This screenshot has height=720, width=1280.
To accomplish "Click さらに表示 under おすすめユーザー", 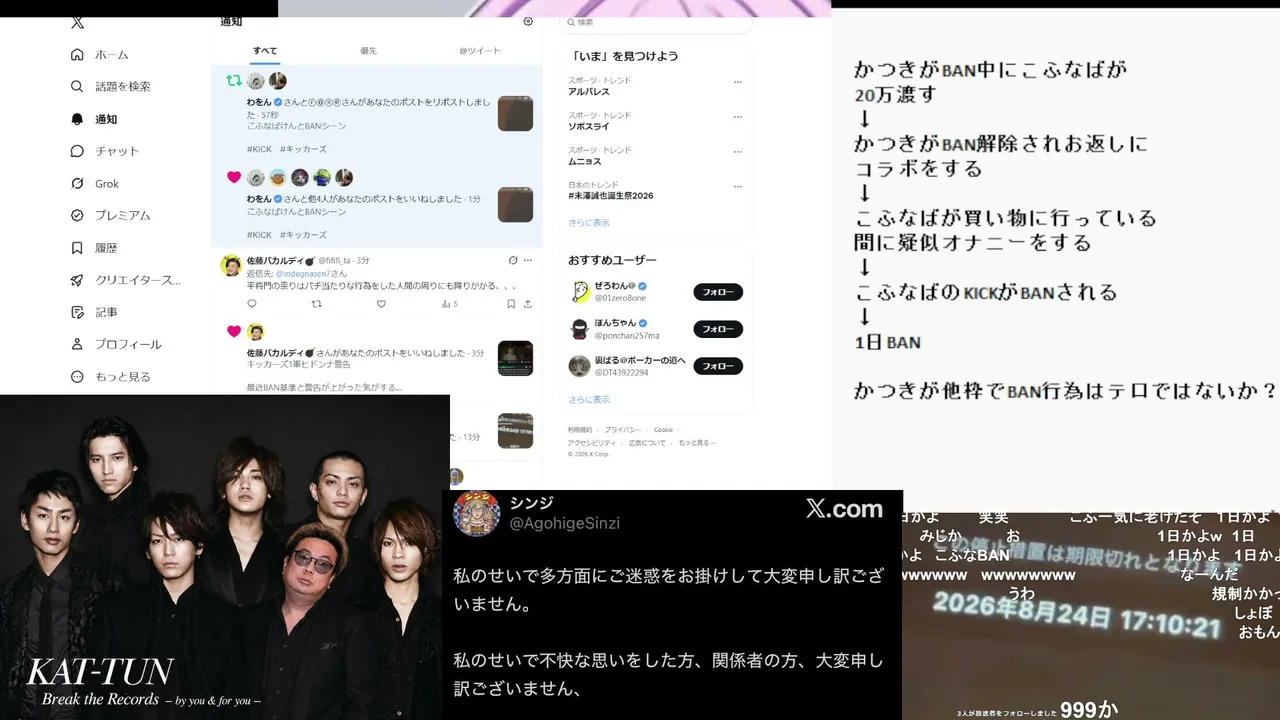I will 589,399.
